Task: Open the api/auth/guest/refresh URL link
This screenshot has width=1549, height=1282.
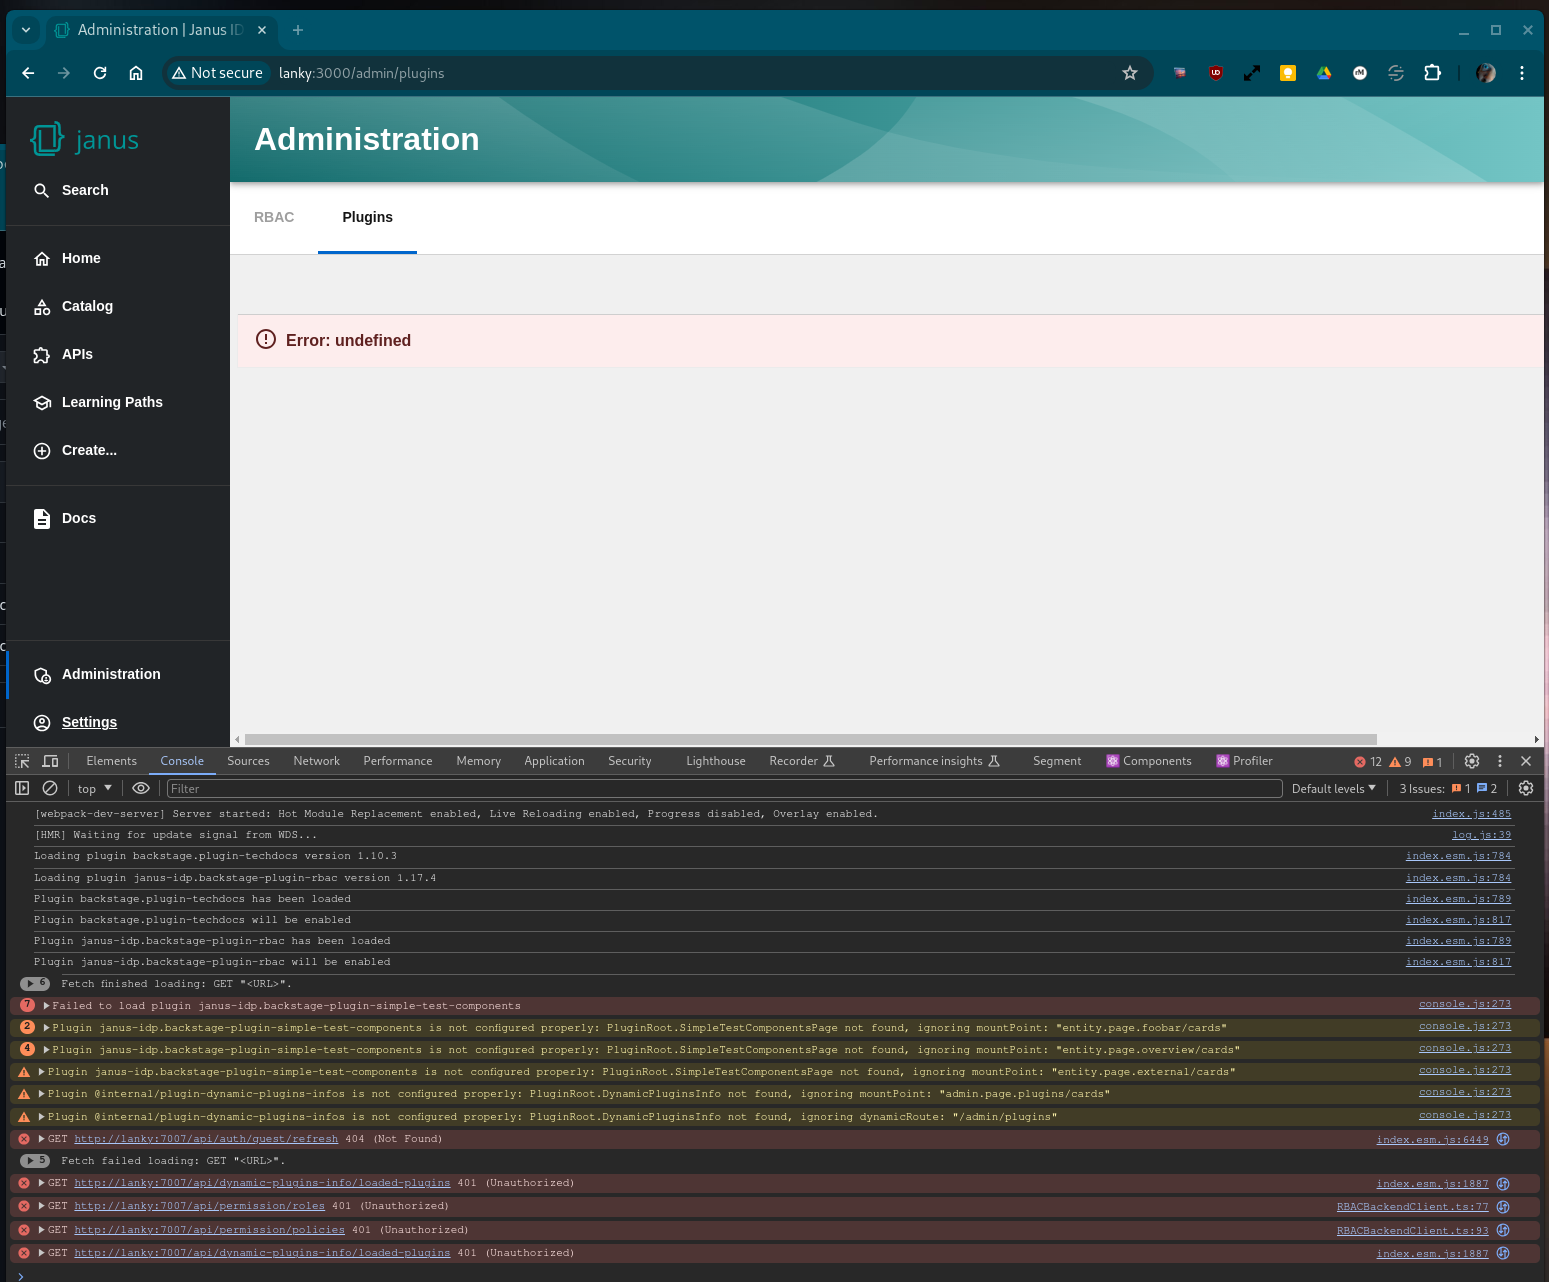Action: 206,1138
